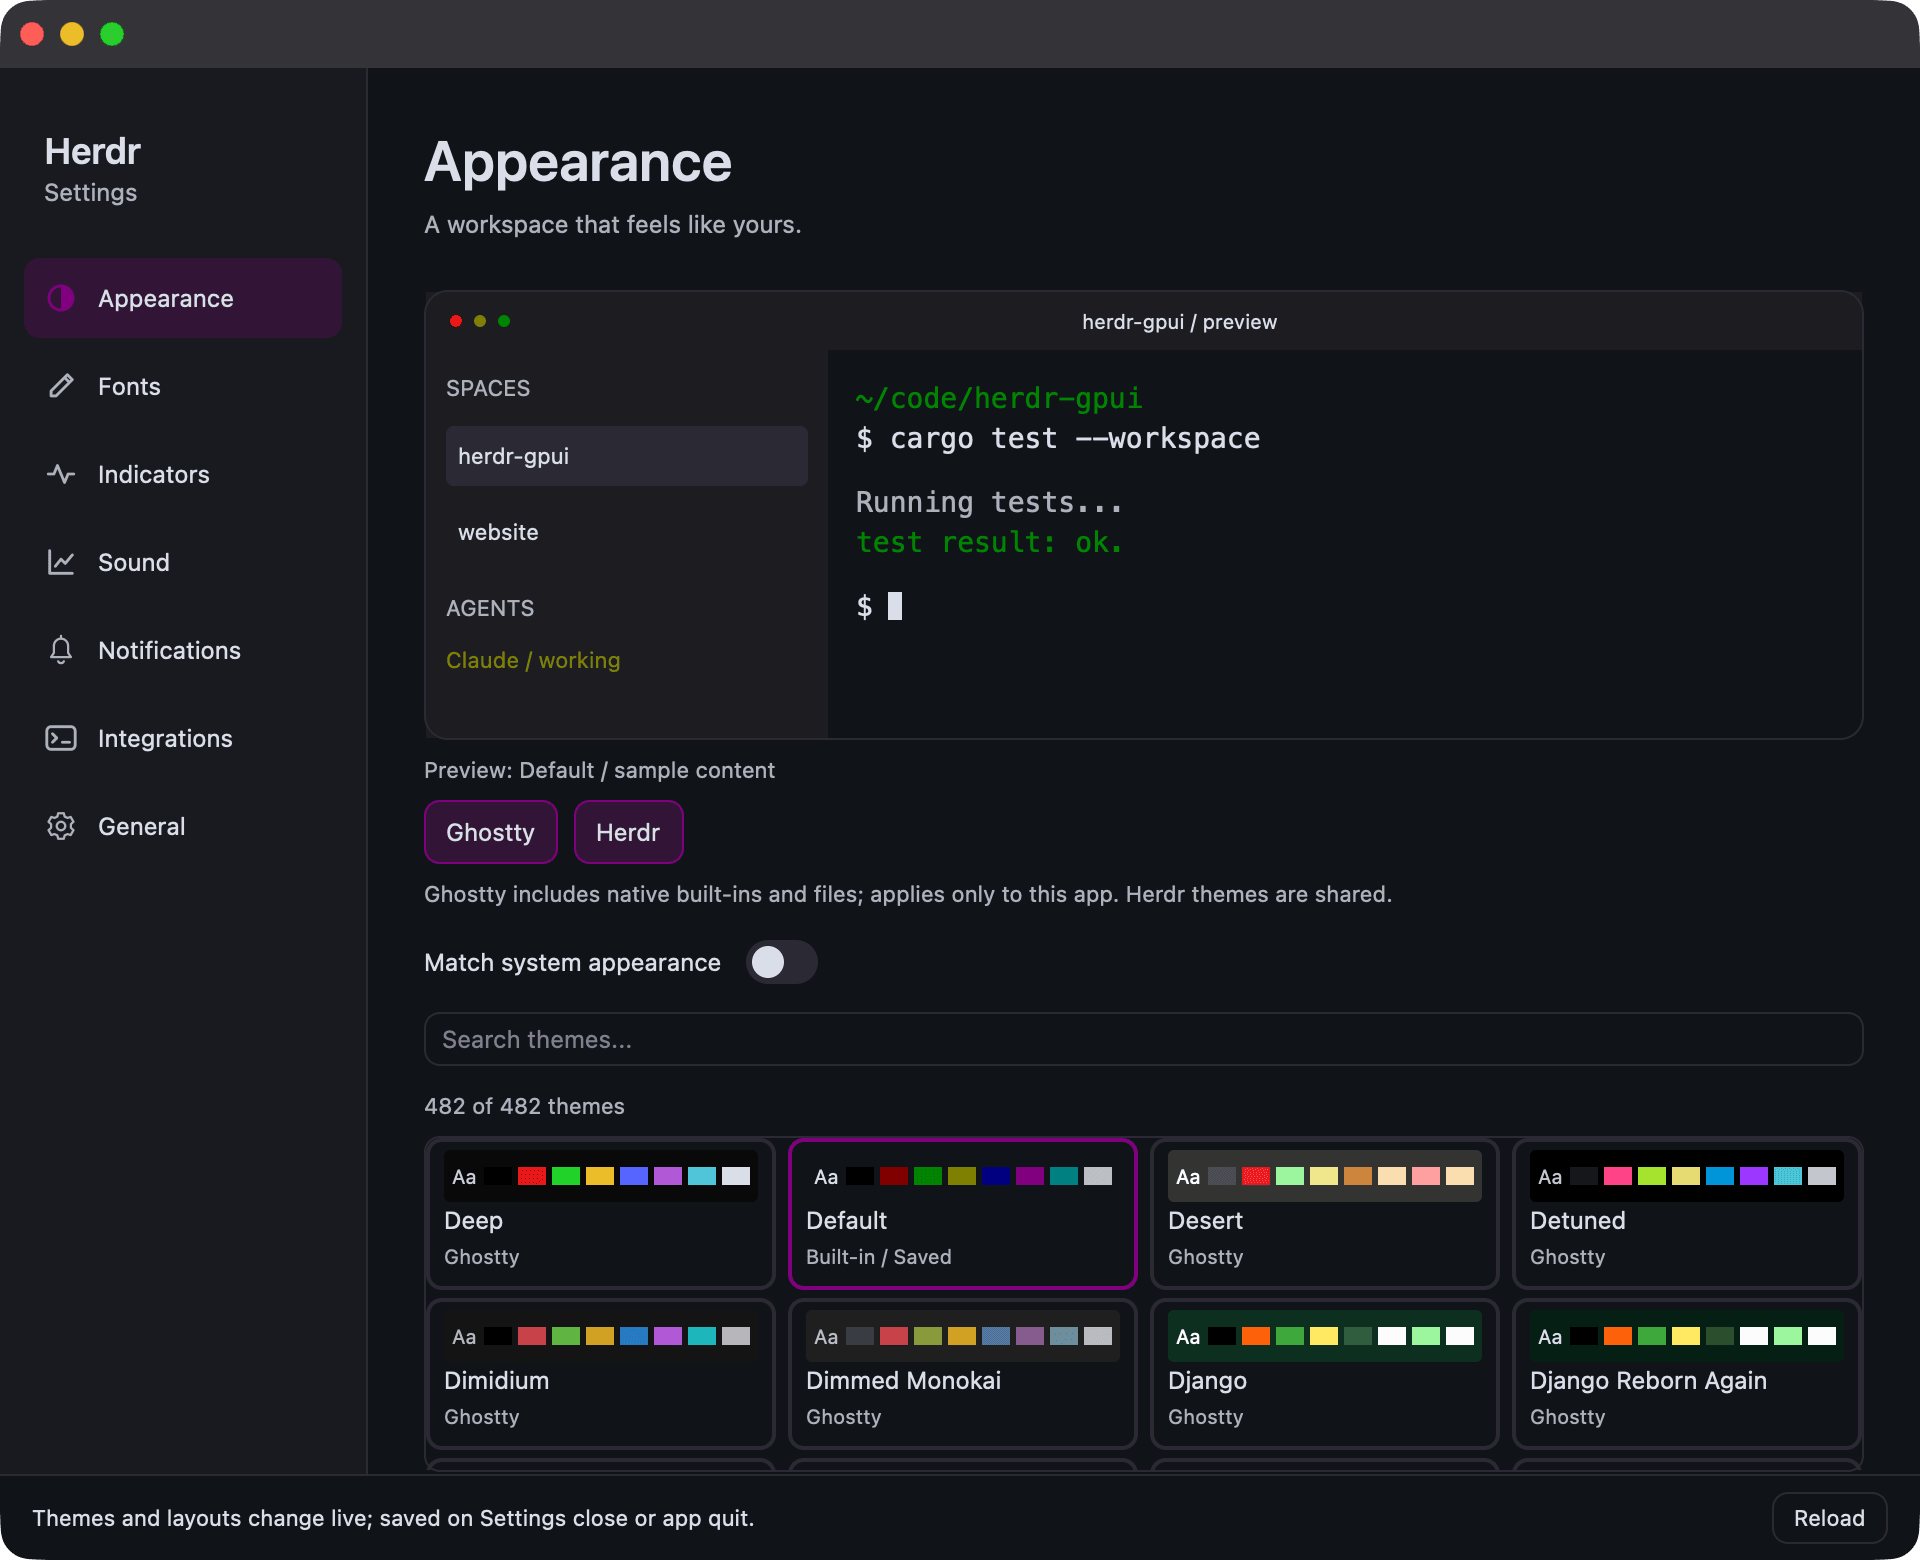Click 'Preview: Default / sample content' label
Image resolution: width=1920 pixels, height=1560 pixels.
point(599,770)
